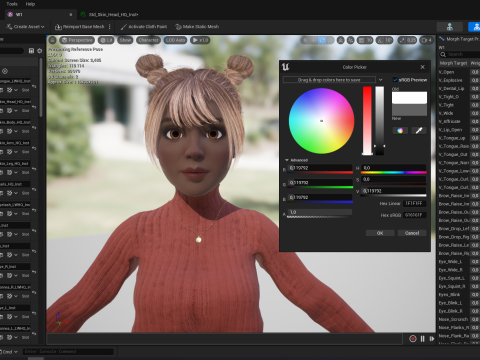Open the Perspective view dropdown
This screenshot has width=480, height=360.
[x=77, y=40]
